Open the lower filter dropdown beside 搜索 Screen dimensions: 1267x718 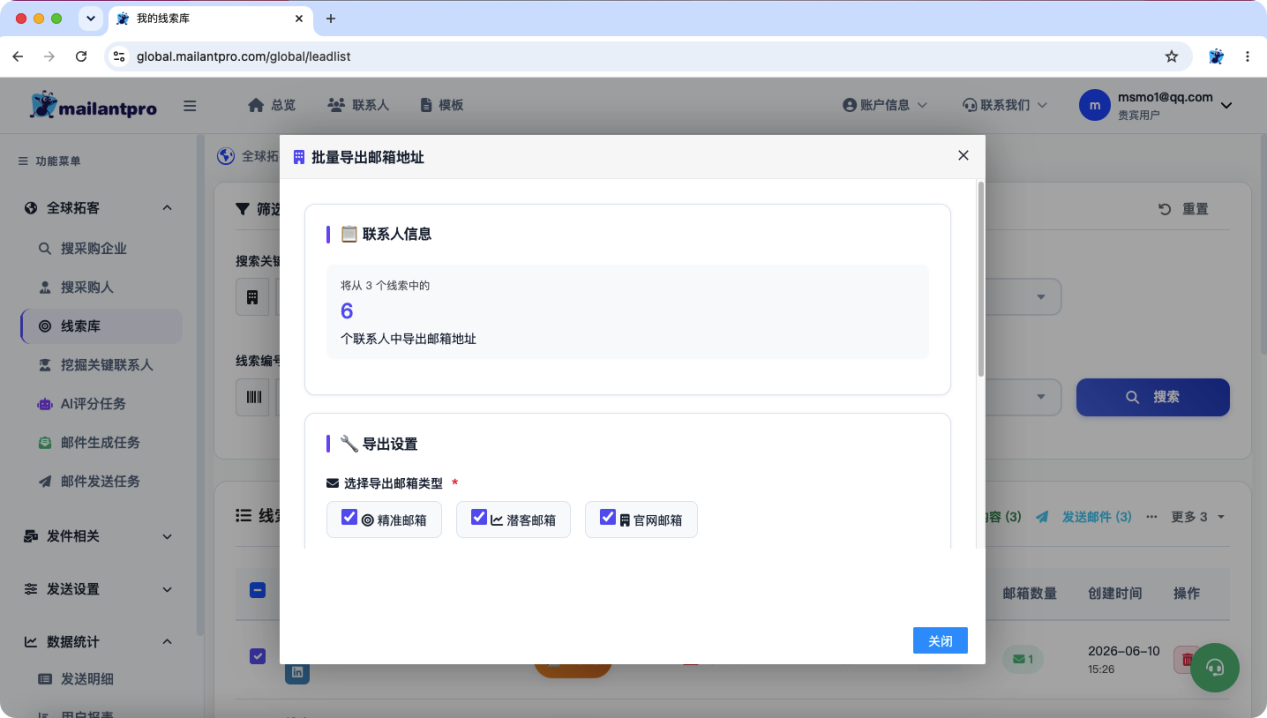(1041, 397)
